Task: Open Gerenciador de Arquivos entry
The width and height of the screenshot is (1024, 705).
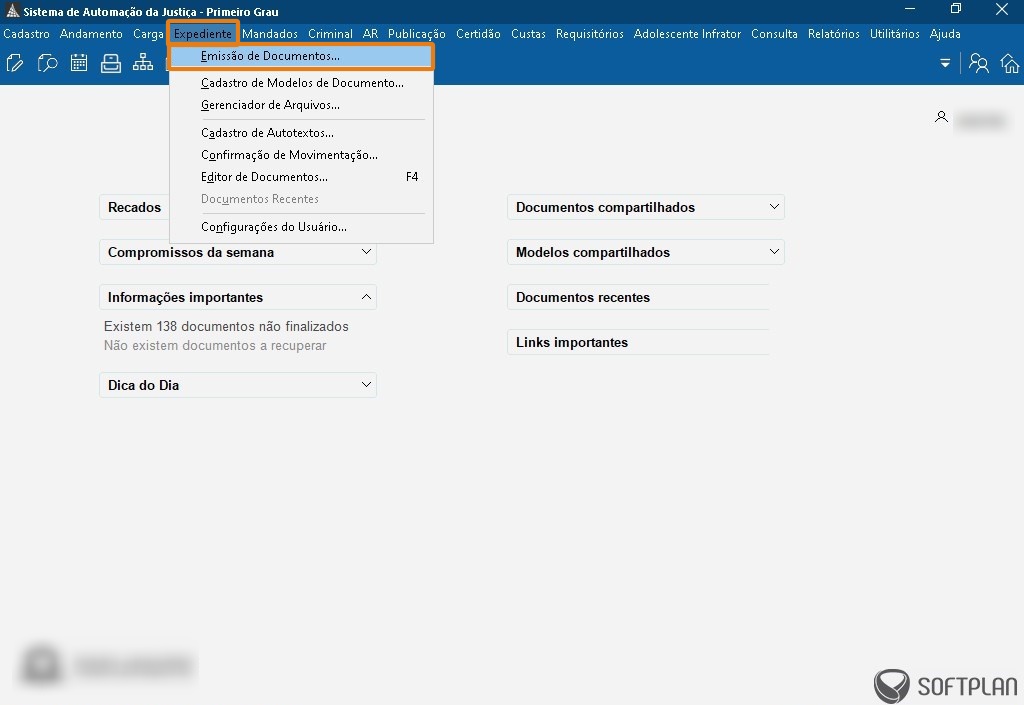Action: tap(301, 105)
